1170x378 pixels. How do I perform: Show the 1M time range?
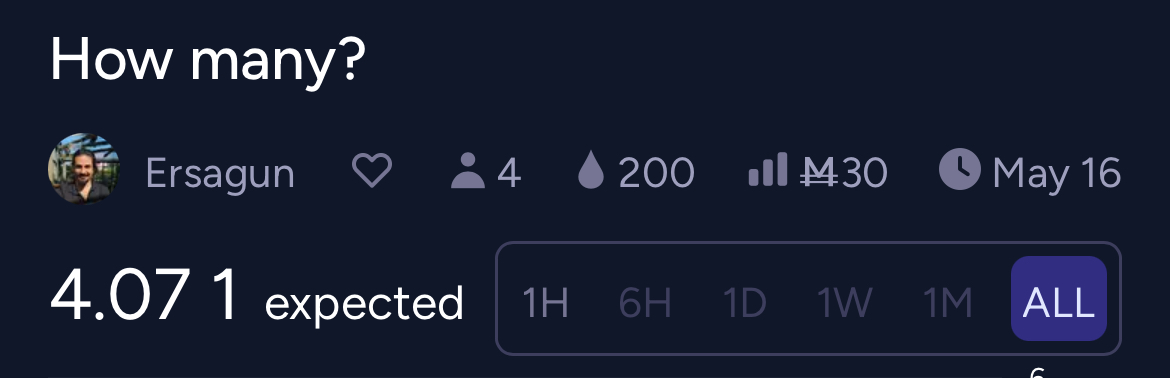pyautogui.click(x=948, y=303)
